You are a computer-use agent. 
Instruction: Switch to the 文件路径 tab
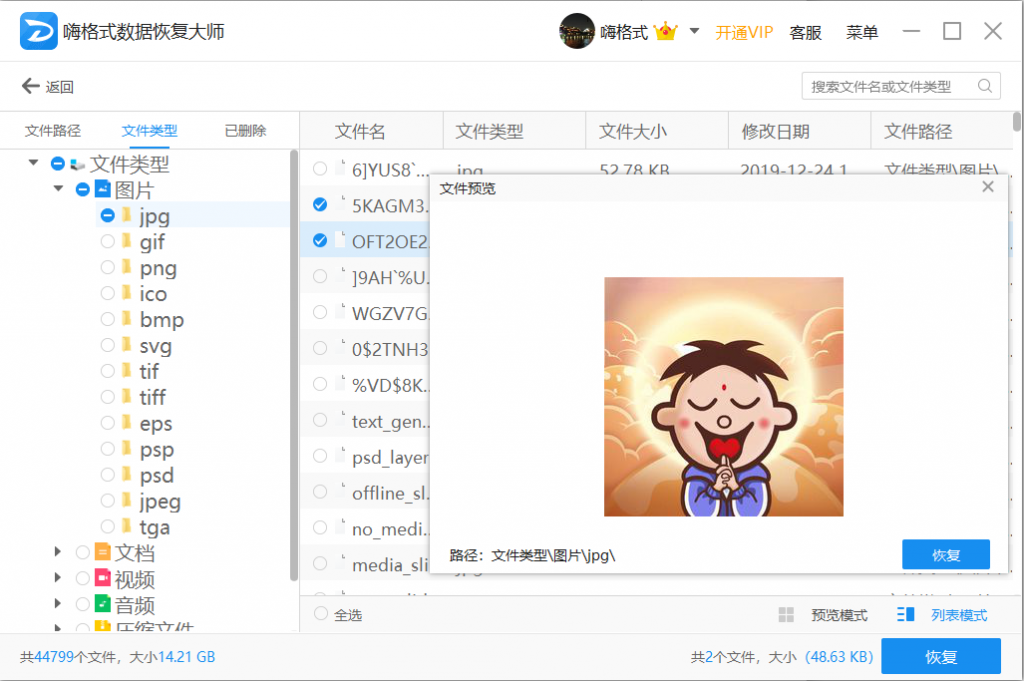click(x=53, y=131)
